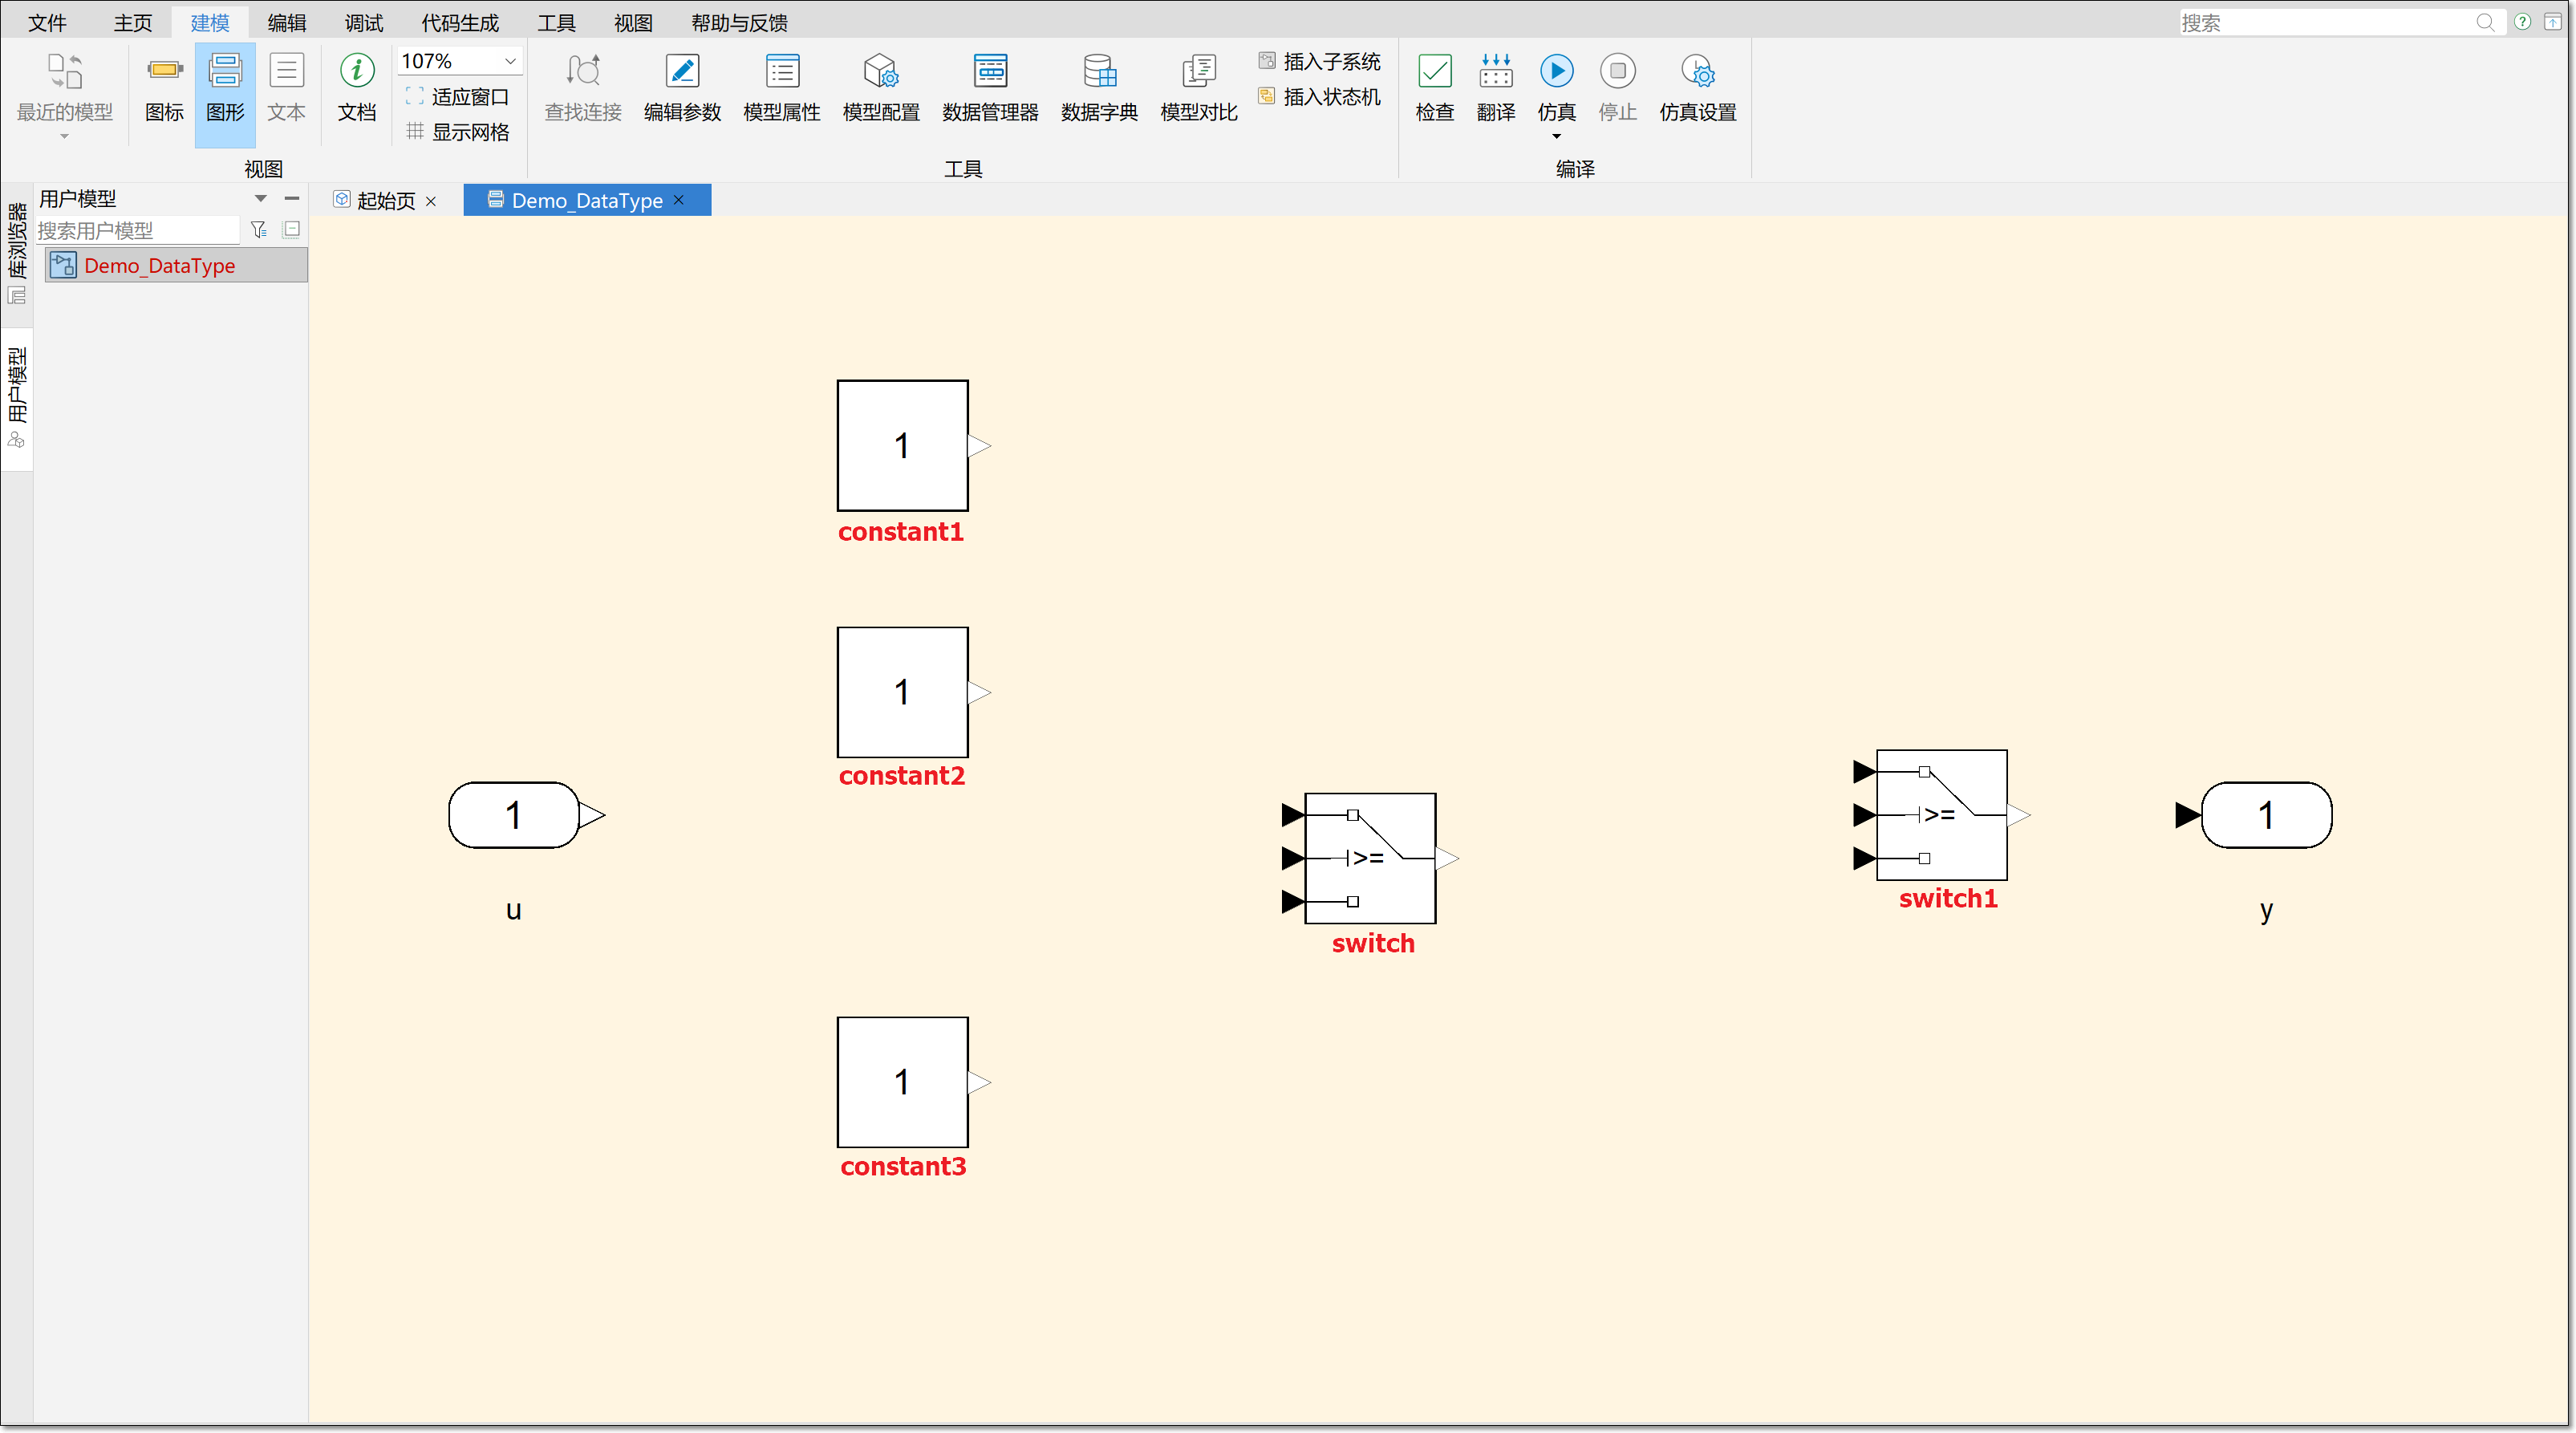Open 模型属性 model properties
This screenshot has height=1433, width=2576.
[x=782, y=88]
